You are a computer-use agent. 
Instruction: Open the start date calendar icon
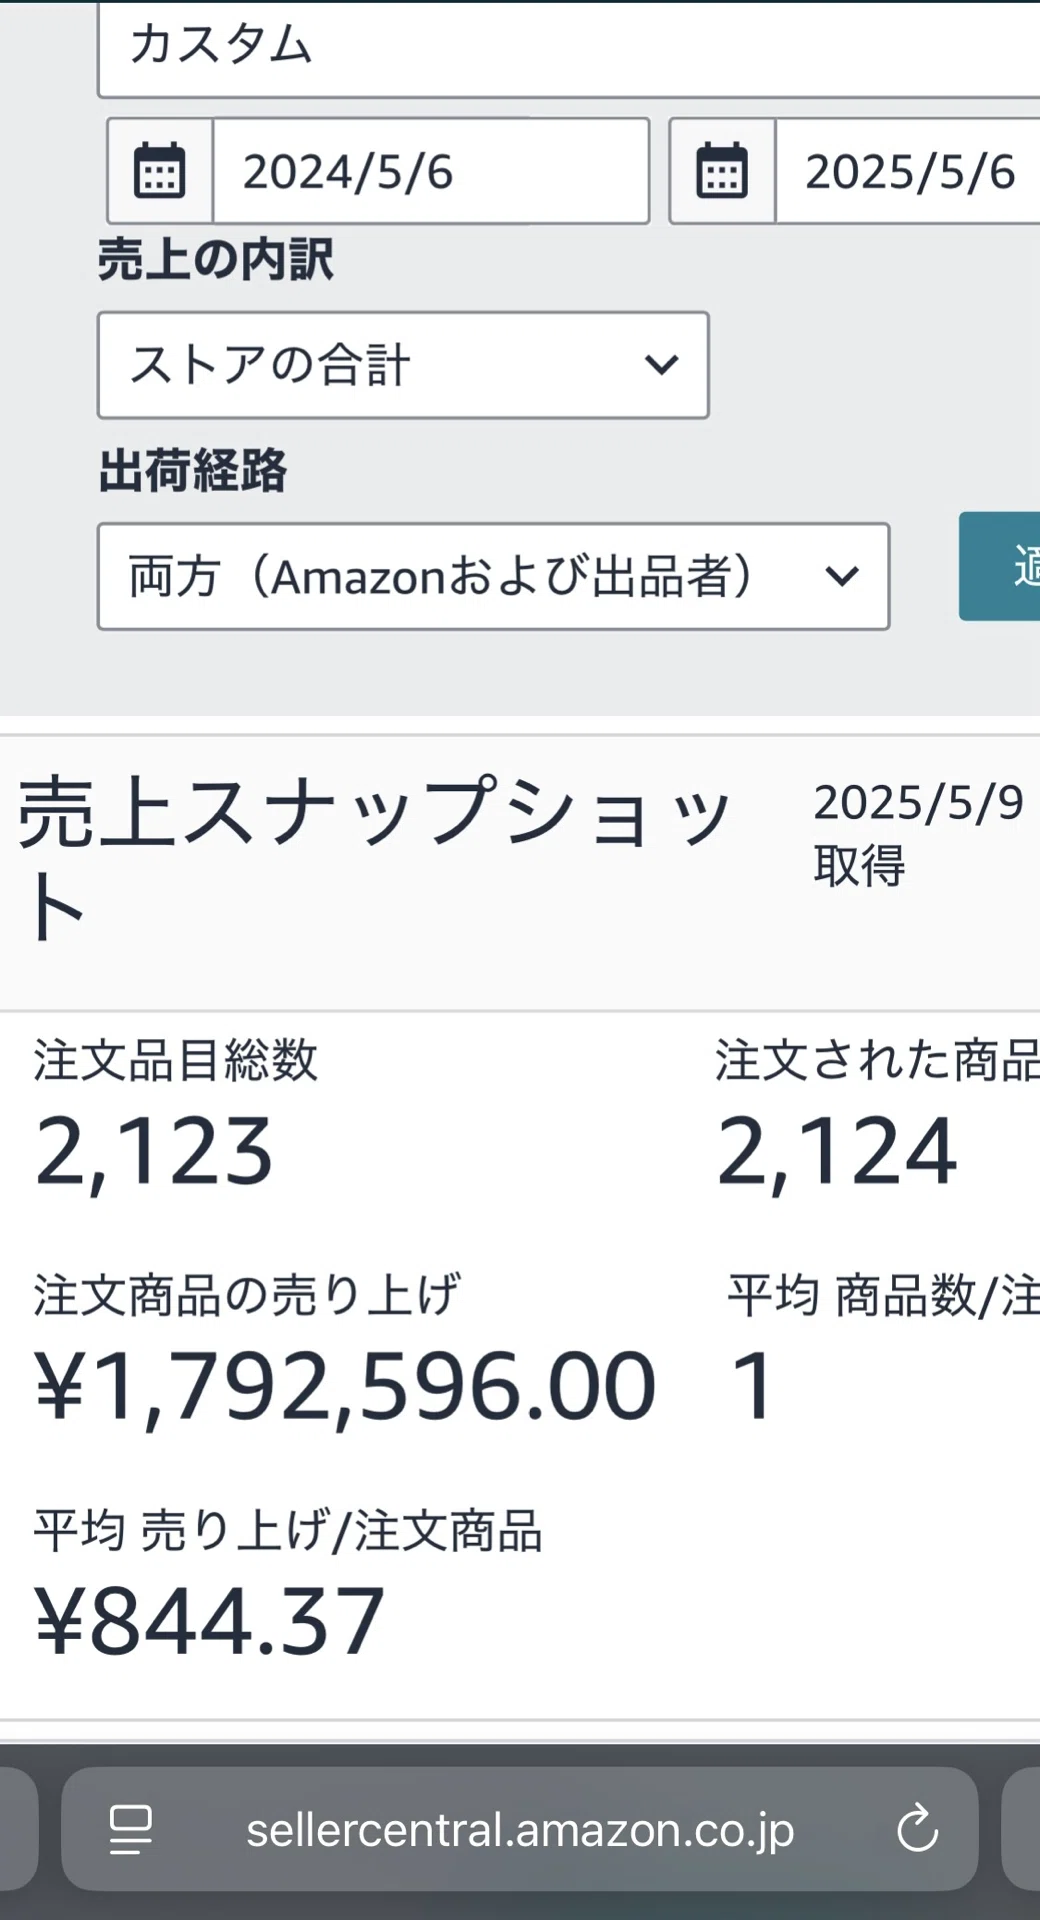pyautogui.click(x=160, y=171)
